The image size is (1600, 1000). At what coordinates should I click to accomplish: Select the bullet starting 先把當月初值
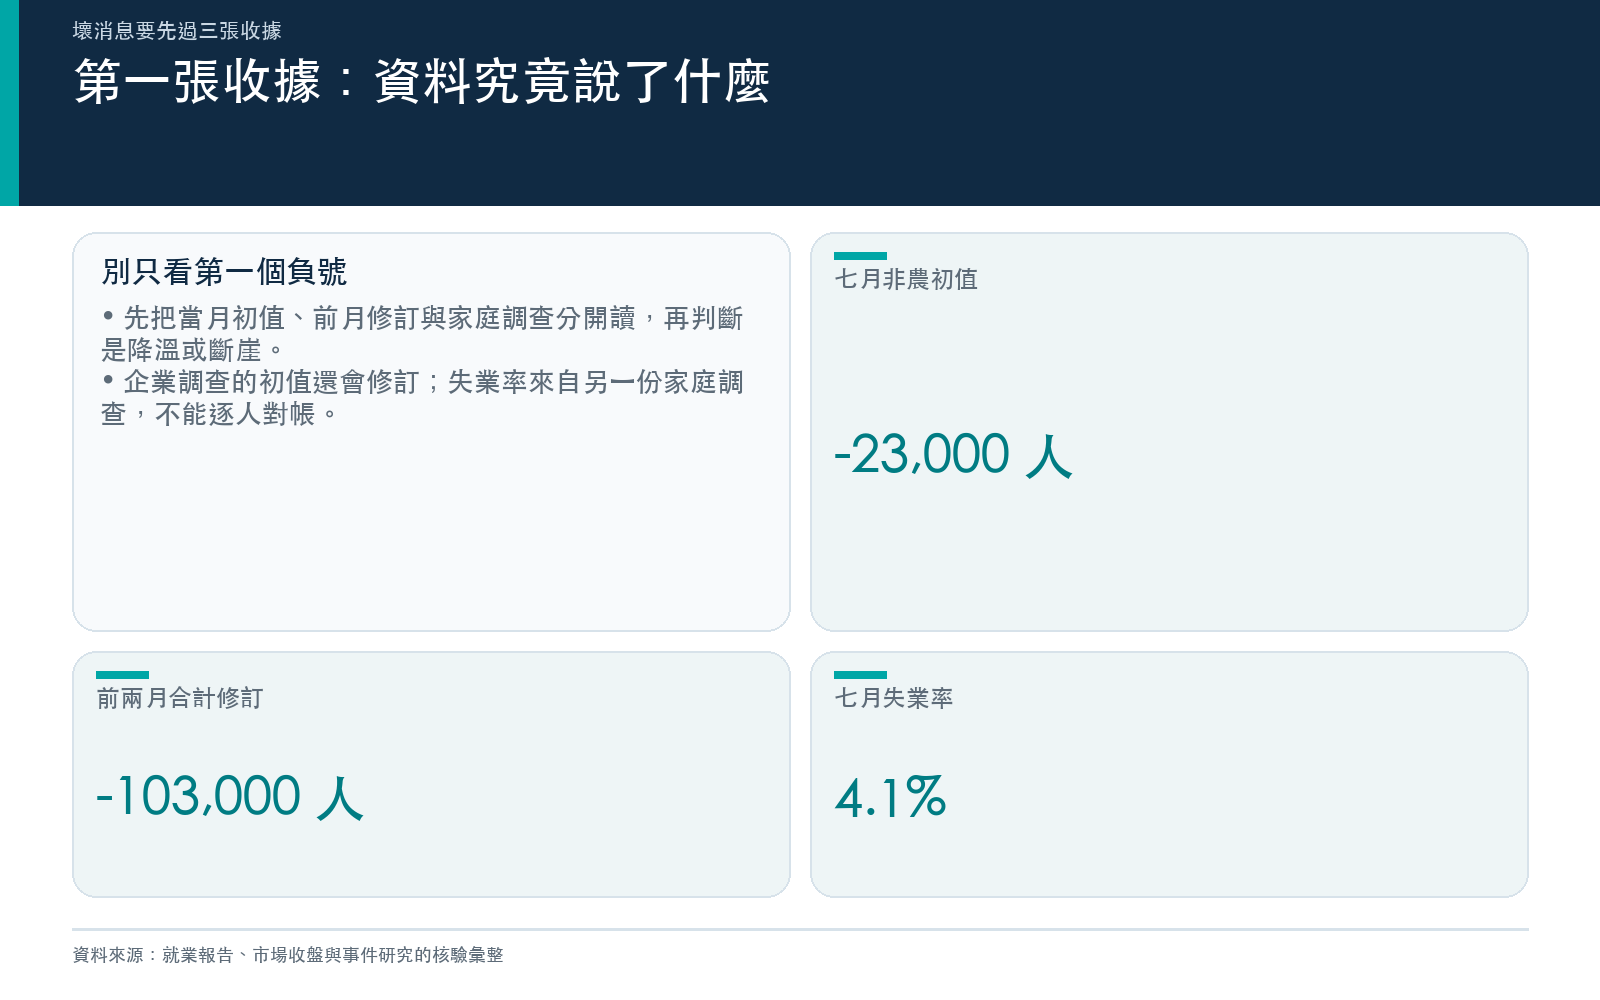coord(422,334)
